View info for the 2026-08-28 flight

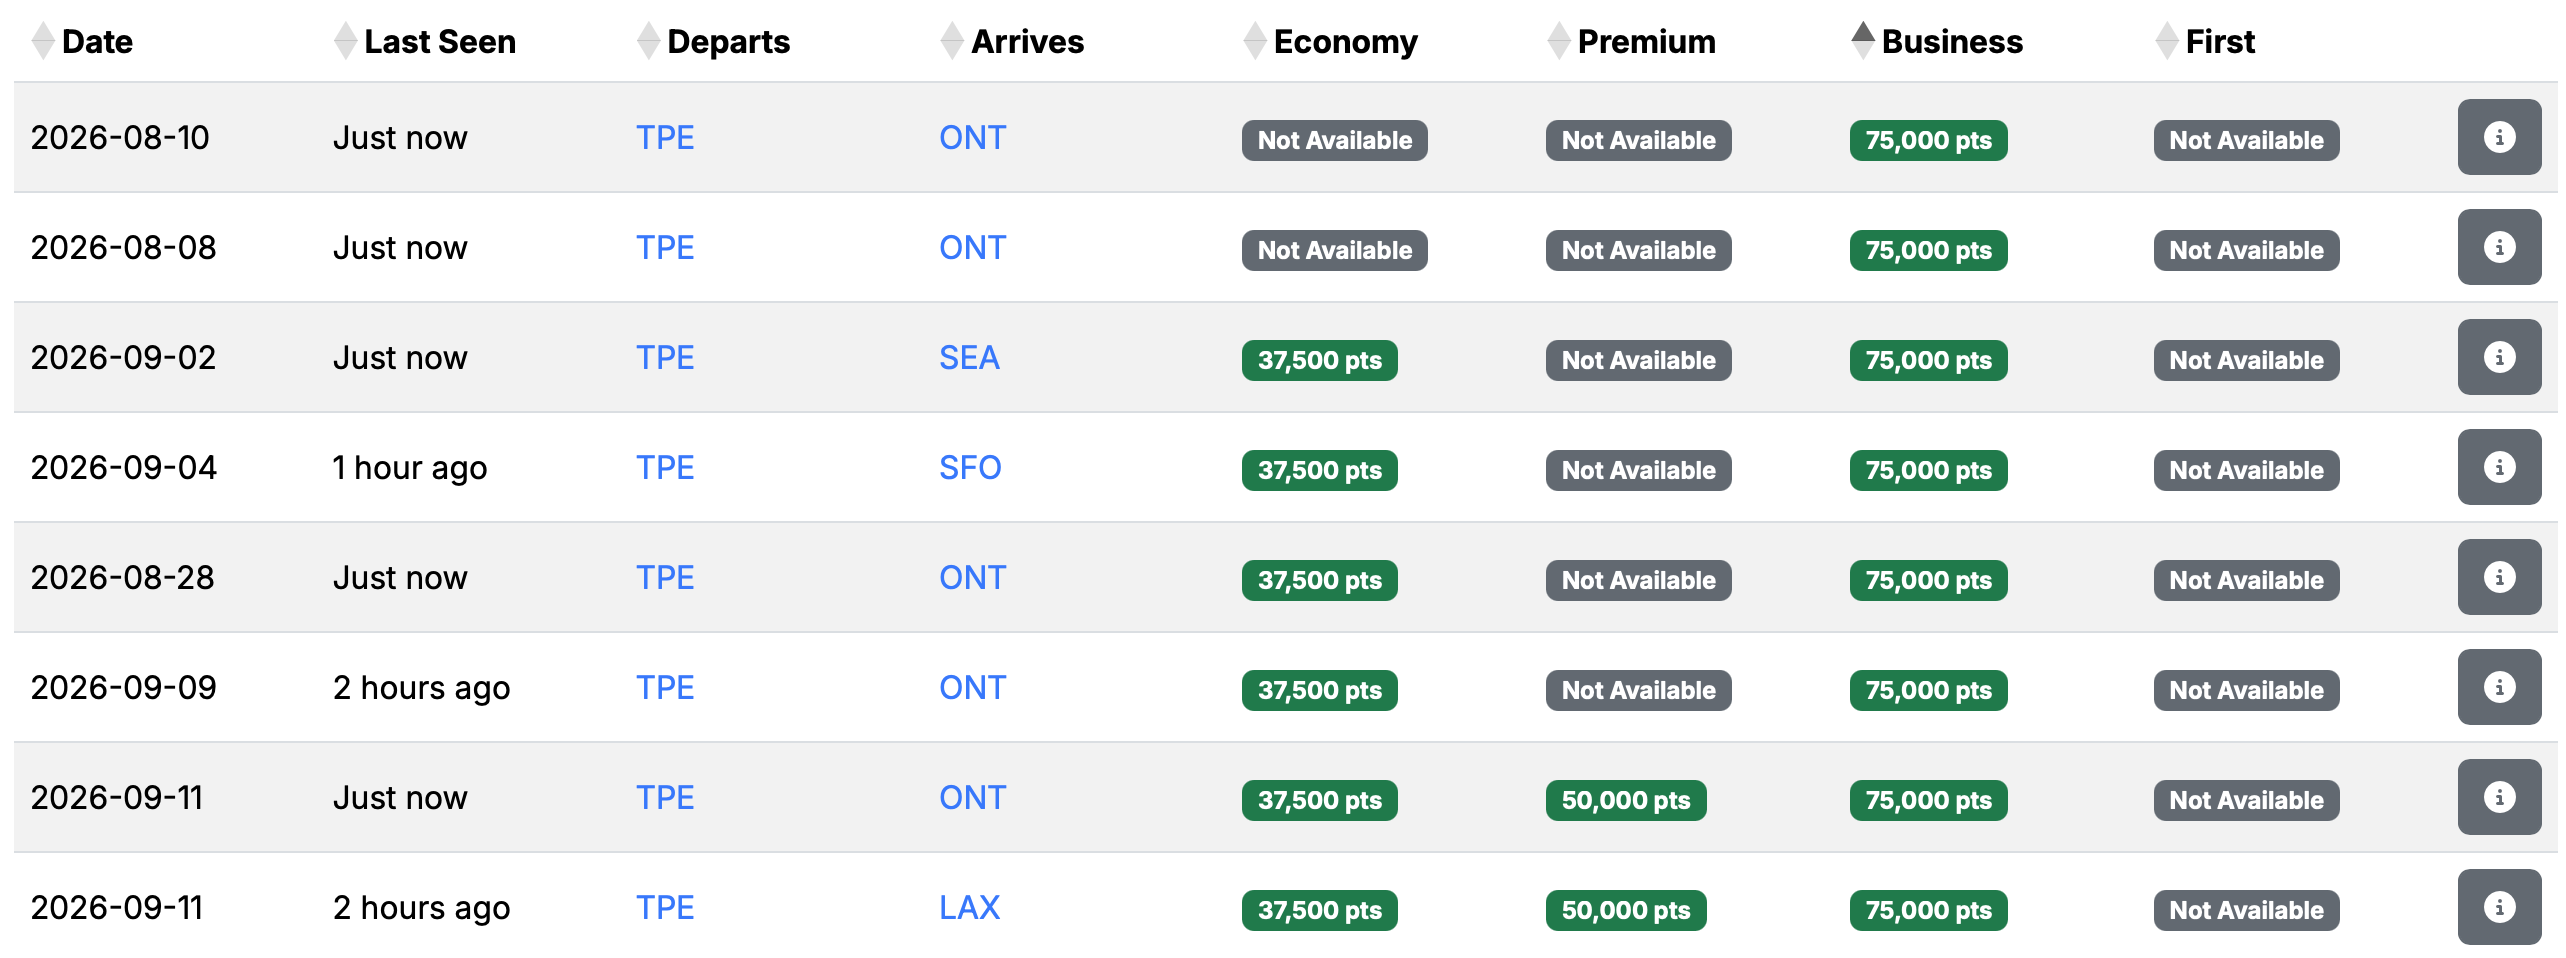coord(2498,577)
